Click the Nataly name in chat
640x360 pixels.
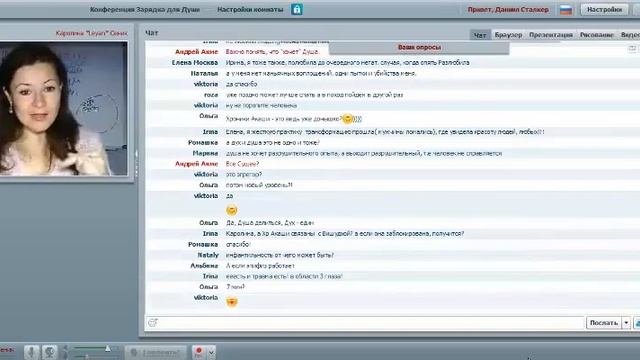(208, 255)
